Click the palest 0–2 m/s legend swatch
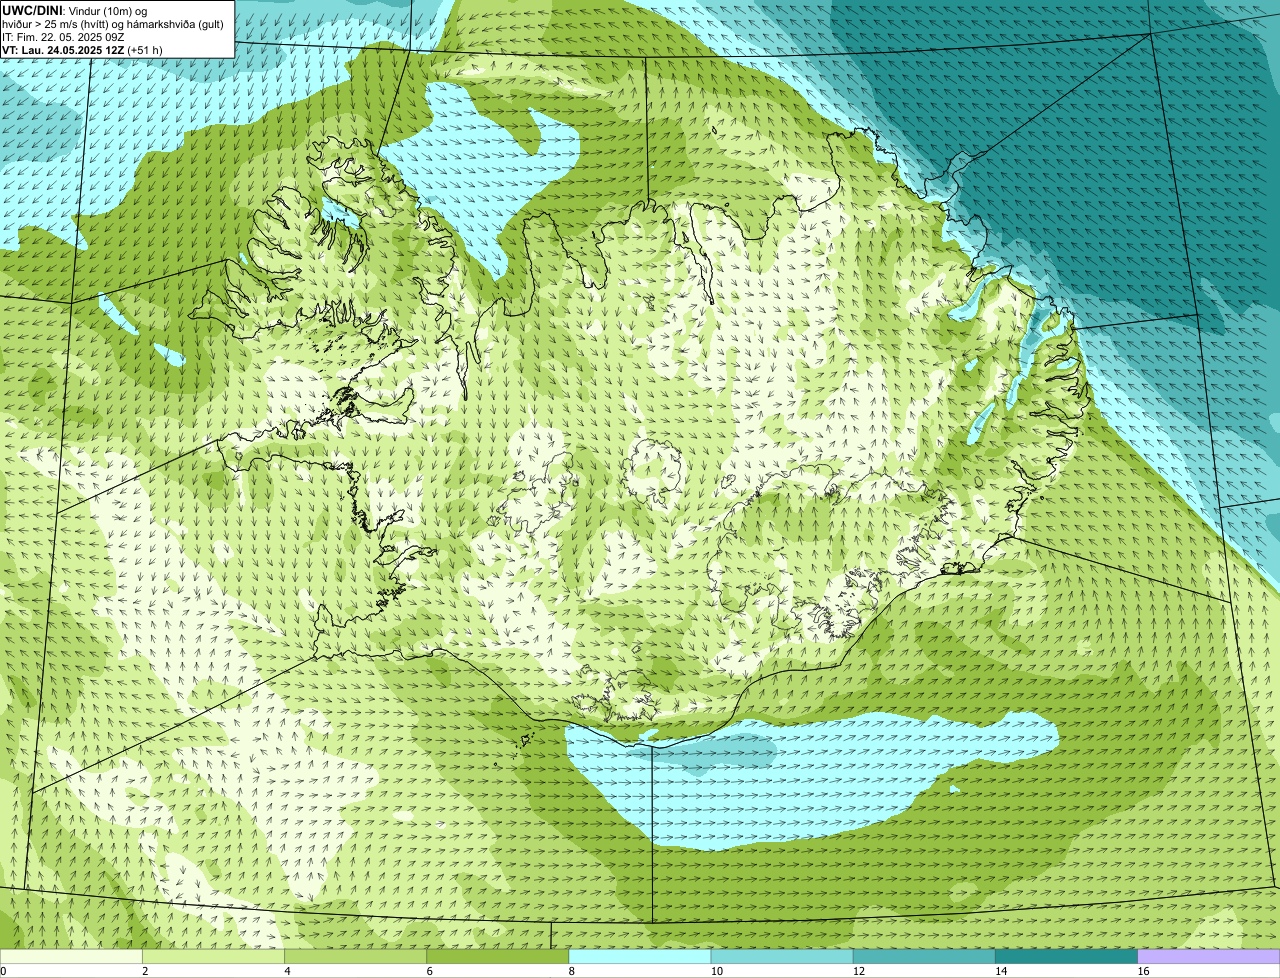This screenshot has height=978, width=1280. click(x=71, y=956)
